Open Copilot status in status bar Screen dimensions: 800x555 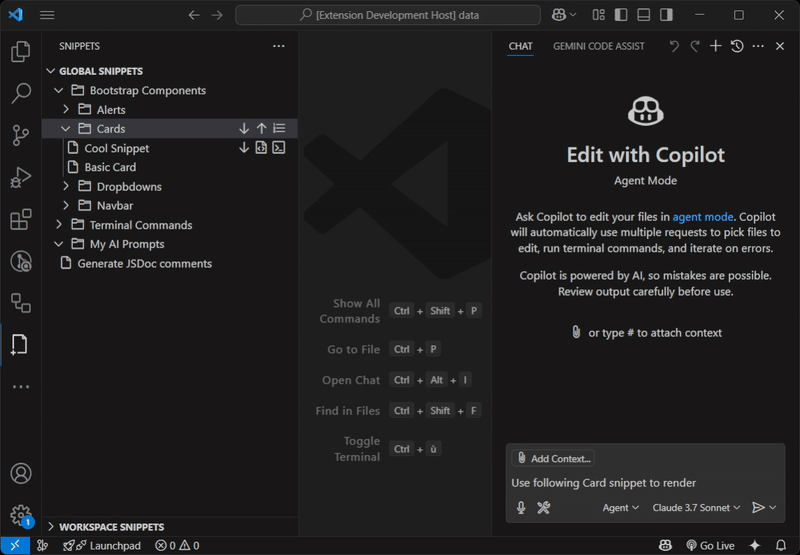665,545
